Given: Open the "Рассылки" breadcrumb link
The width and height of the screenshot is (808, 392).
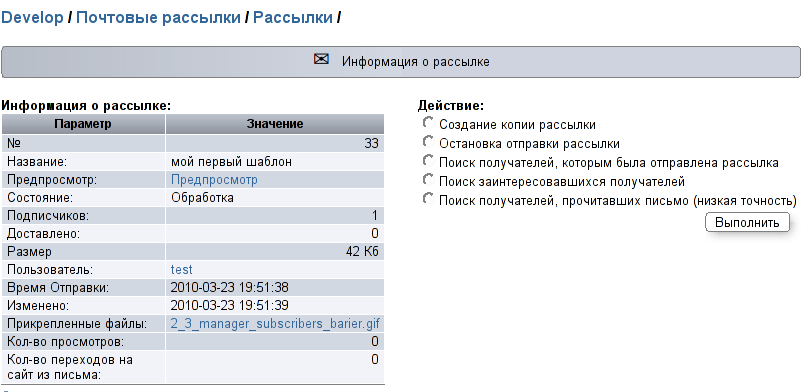Looking at the screenshot, I should pyautogui.click(x=293, y=18).
